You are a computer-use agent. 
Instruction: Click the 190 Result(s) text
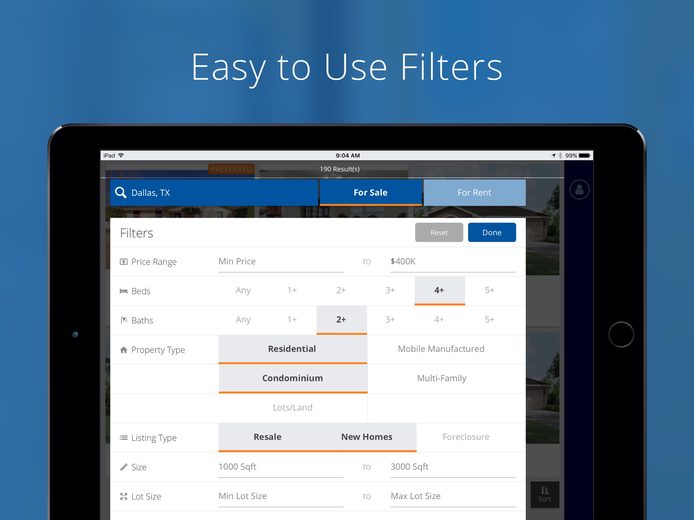[x=339, y=169]
